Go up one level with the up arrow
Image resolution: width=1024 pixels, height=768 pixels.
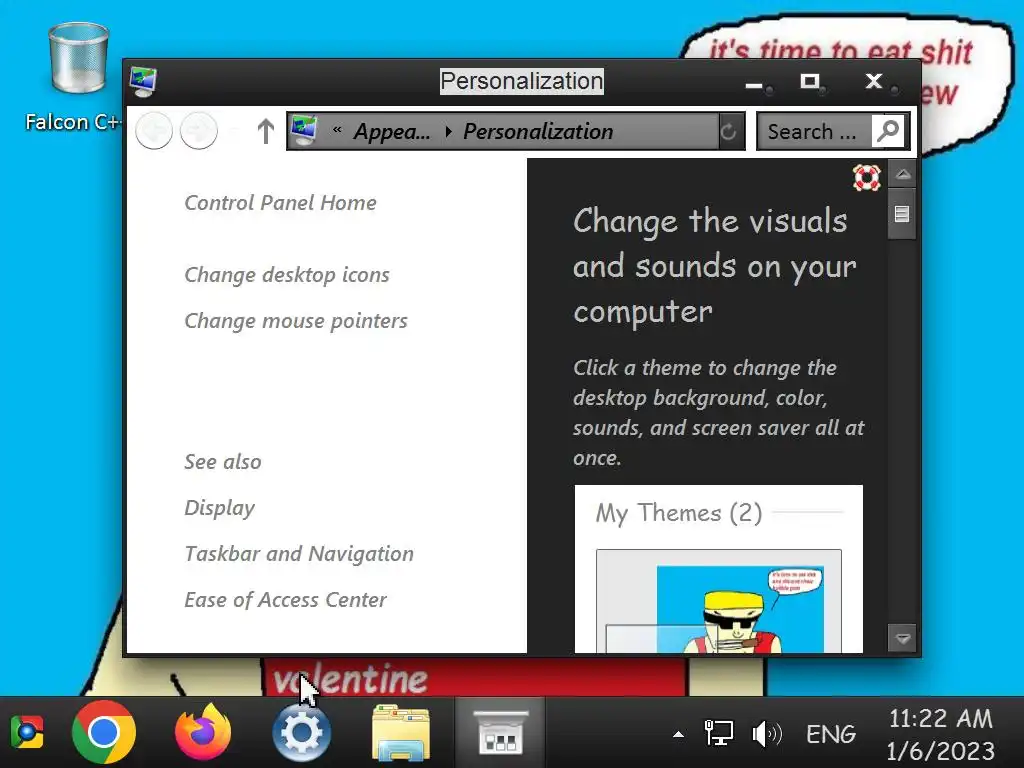[x=265, y=131]
